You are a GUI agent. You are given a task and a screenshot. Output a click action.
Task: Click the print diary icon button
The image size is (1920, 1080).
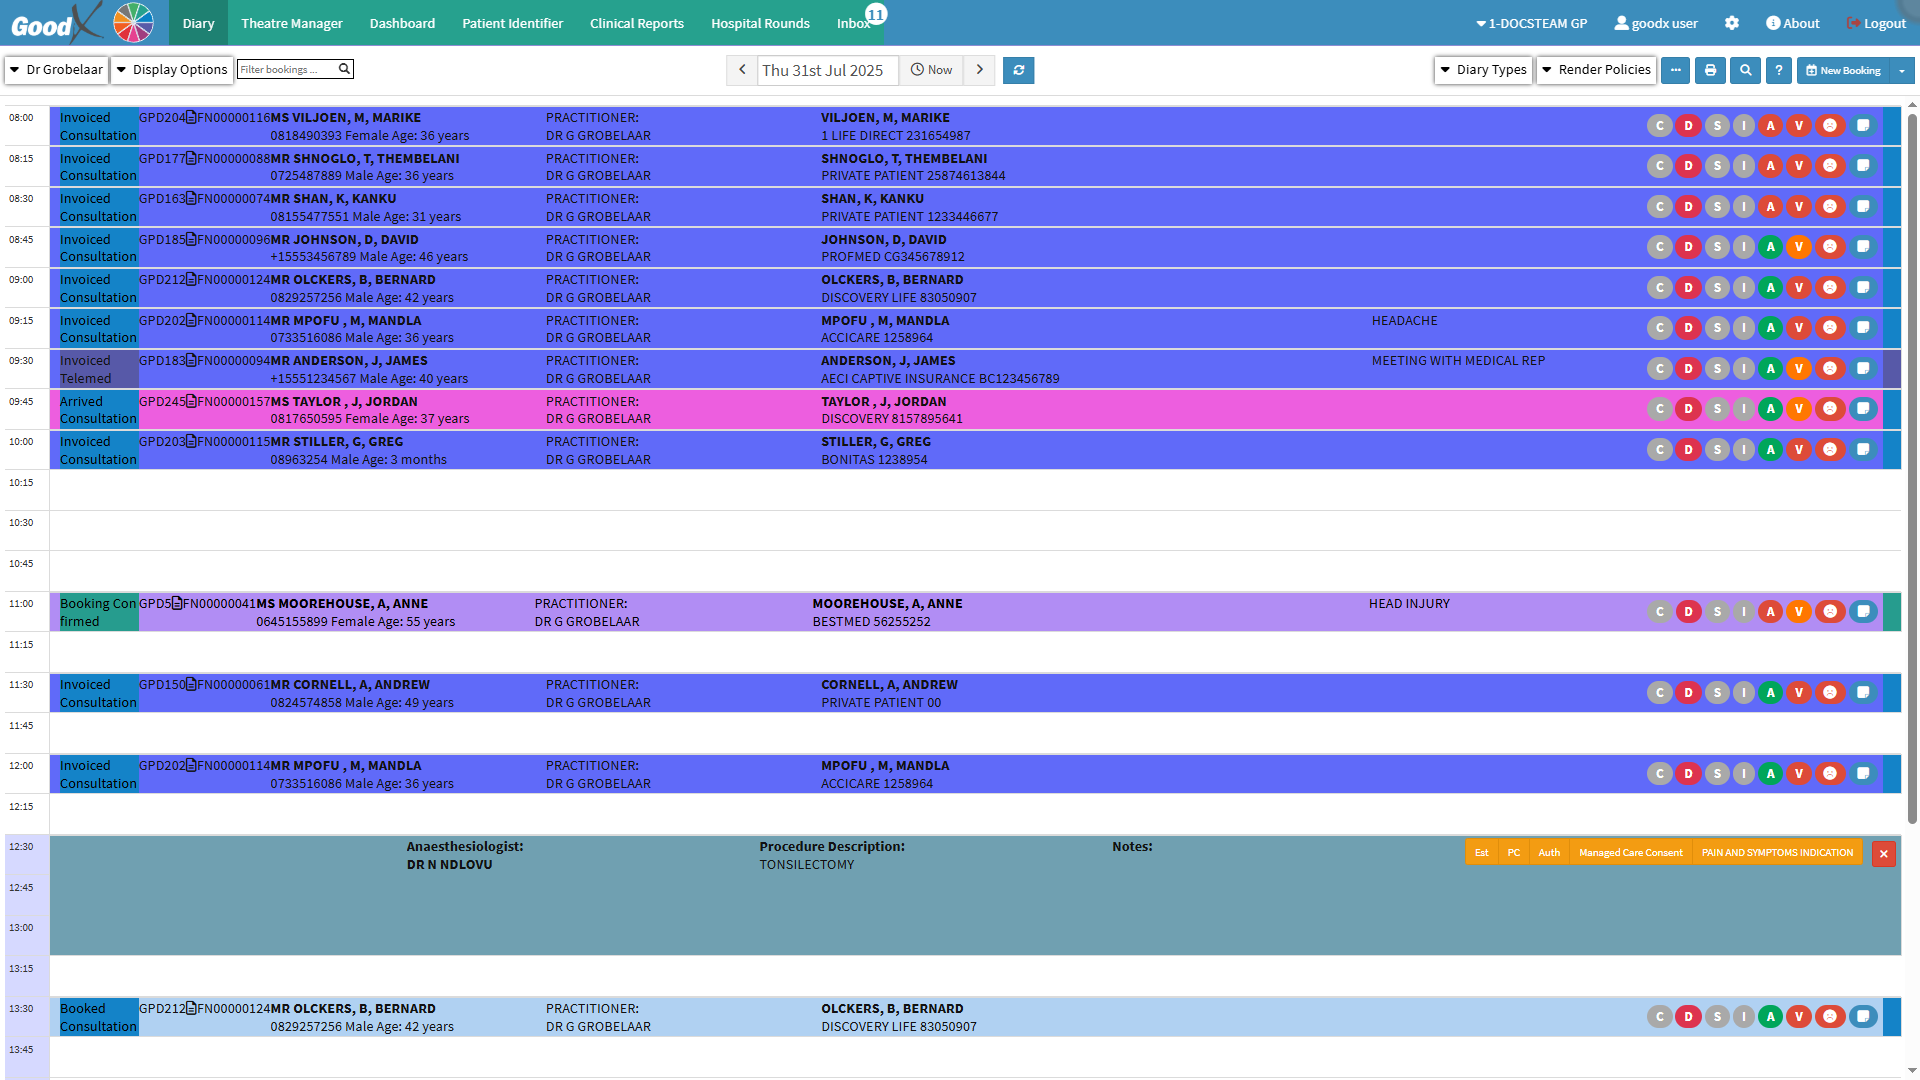point(1710,70)
